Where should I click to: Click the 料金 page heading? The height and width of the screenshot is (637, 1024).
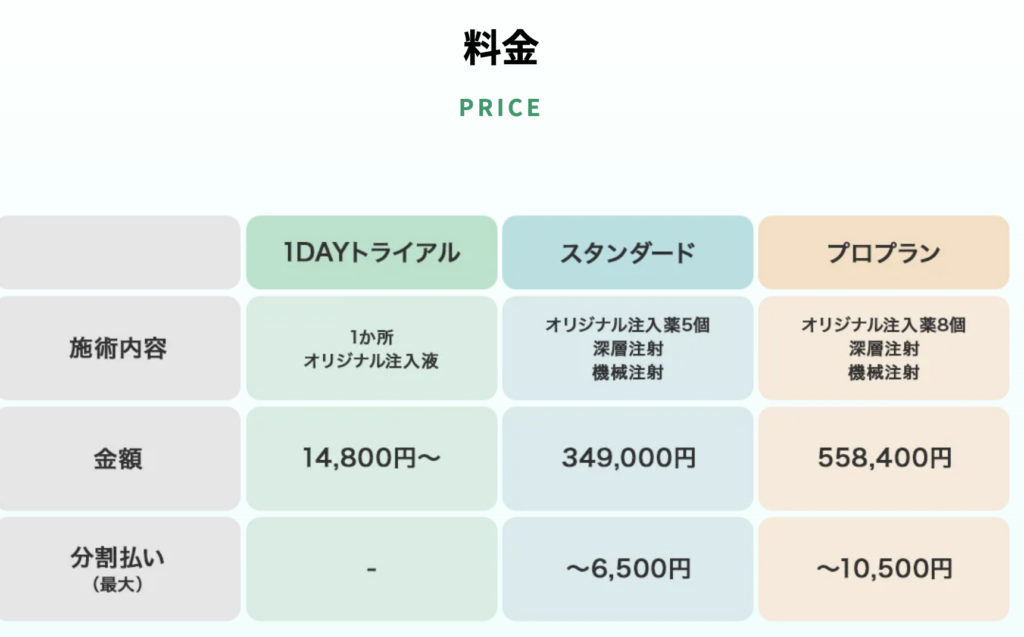(500, 48)
